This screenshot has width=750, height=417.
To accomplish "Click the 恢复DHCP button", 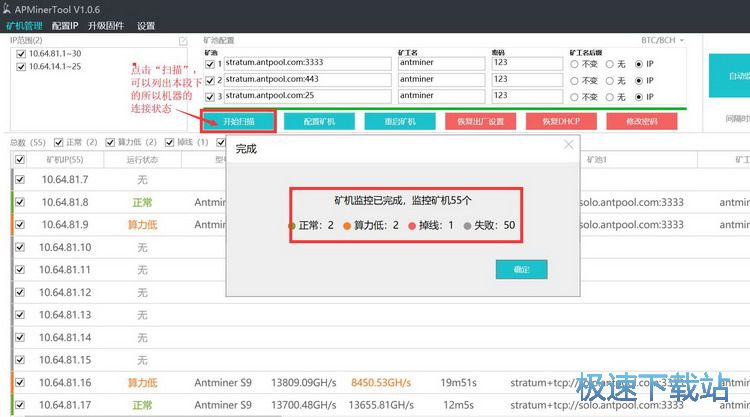I will 561,121.
